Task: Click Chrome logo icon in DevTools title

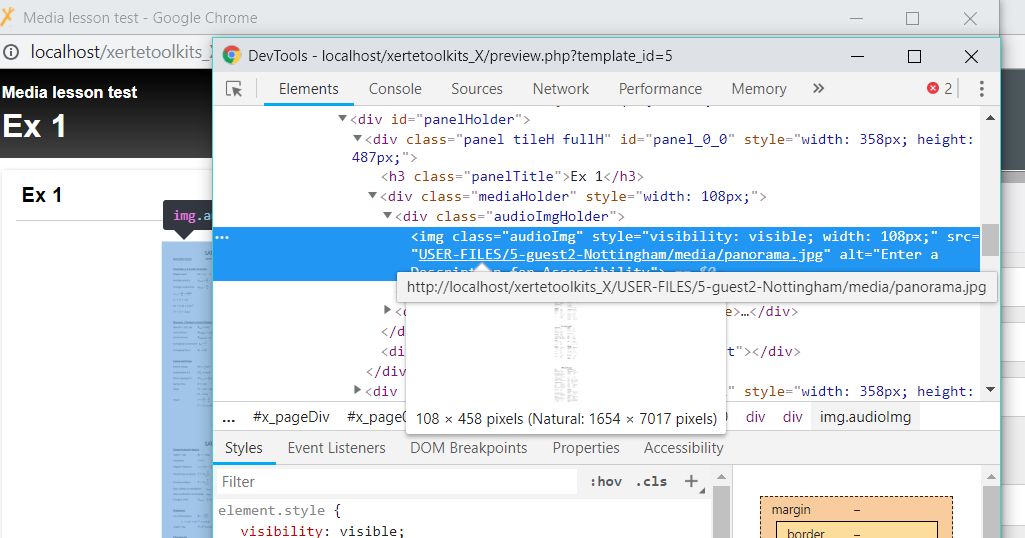Action: coord(231,56)
